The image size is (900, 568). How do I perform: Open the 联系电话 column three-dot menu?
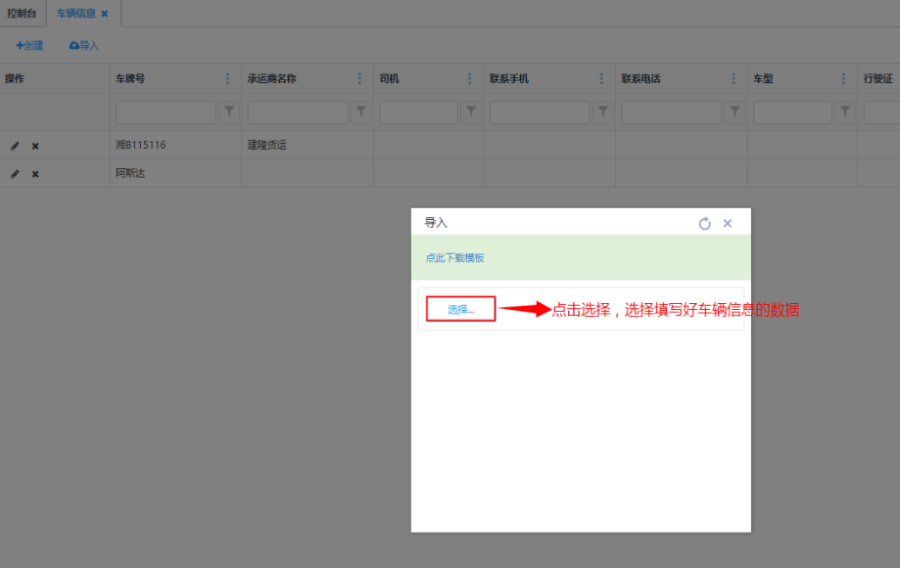(733, 79)
